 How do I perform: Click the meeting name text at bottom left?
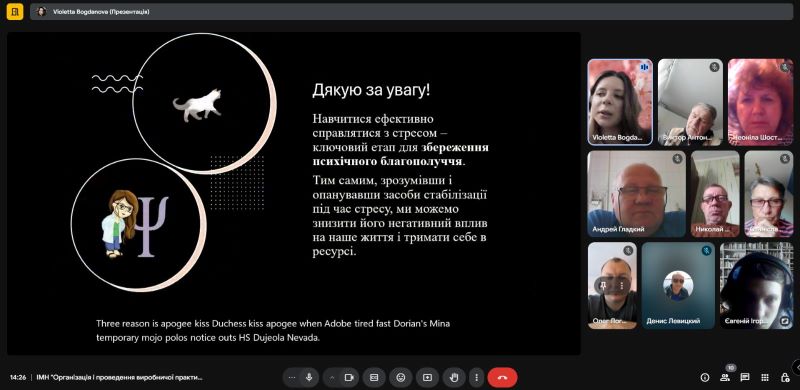(x=119, y=377)
